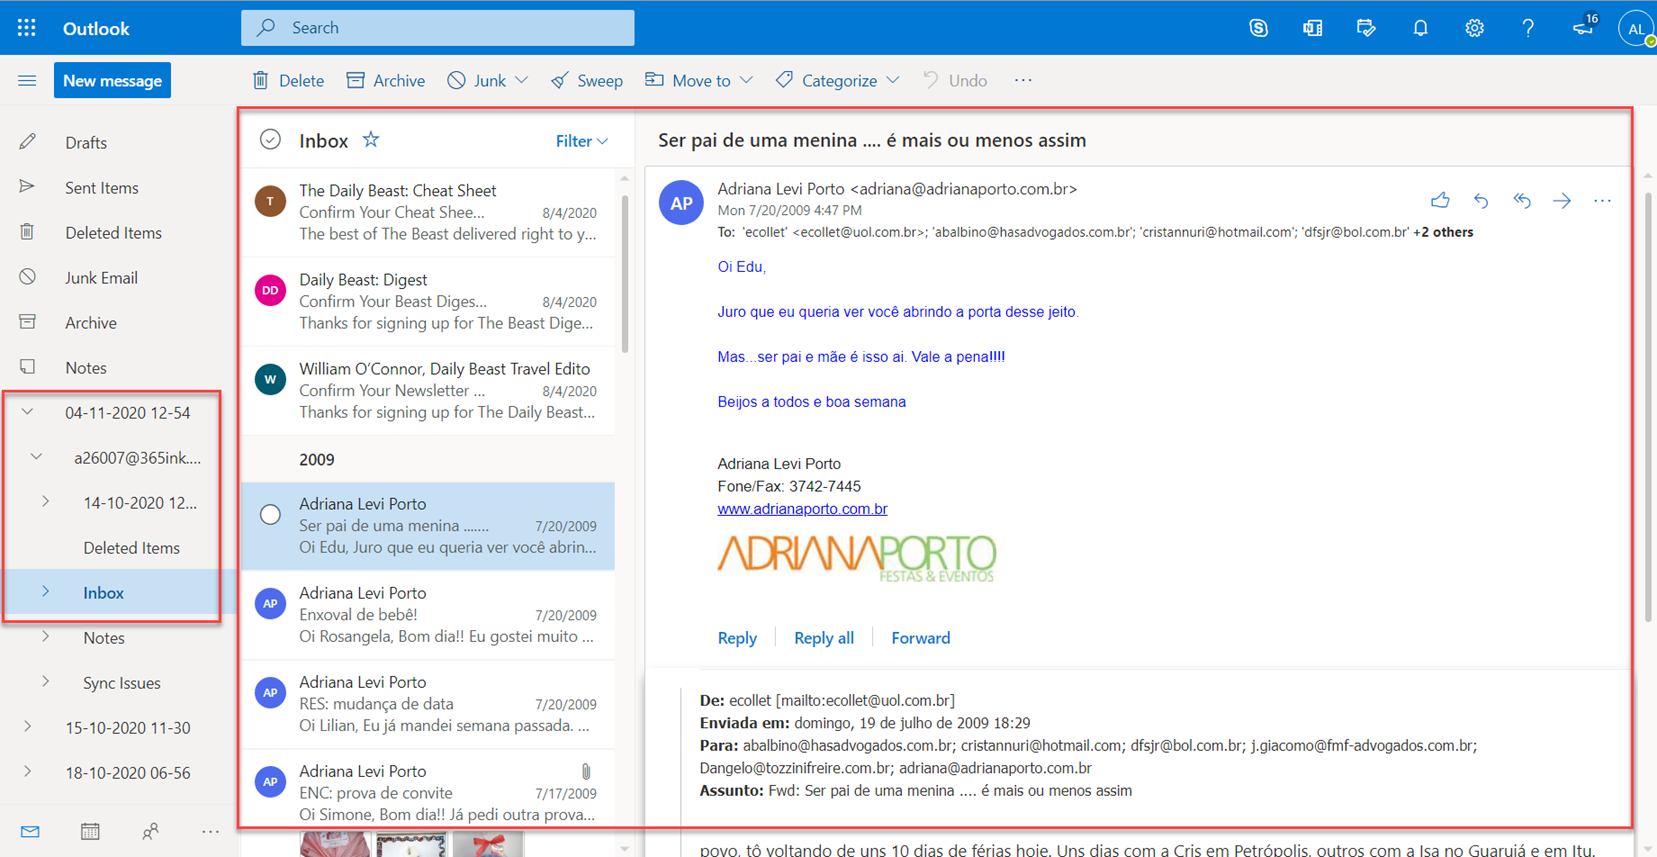Open toolbar more options ellipsis
The image size is (1657, 857).
1023,80
